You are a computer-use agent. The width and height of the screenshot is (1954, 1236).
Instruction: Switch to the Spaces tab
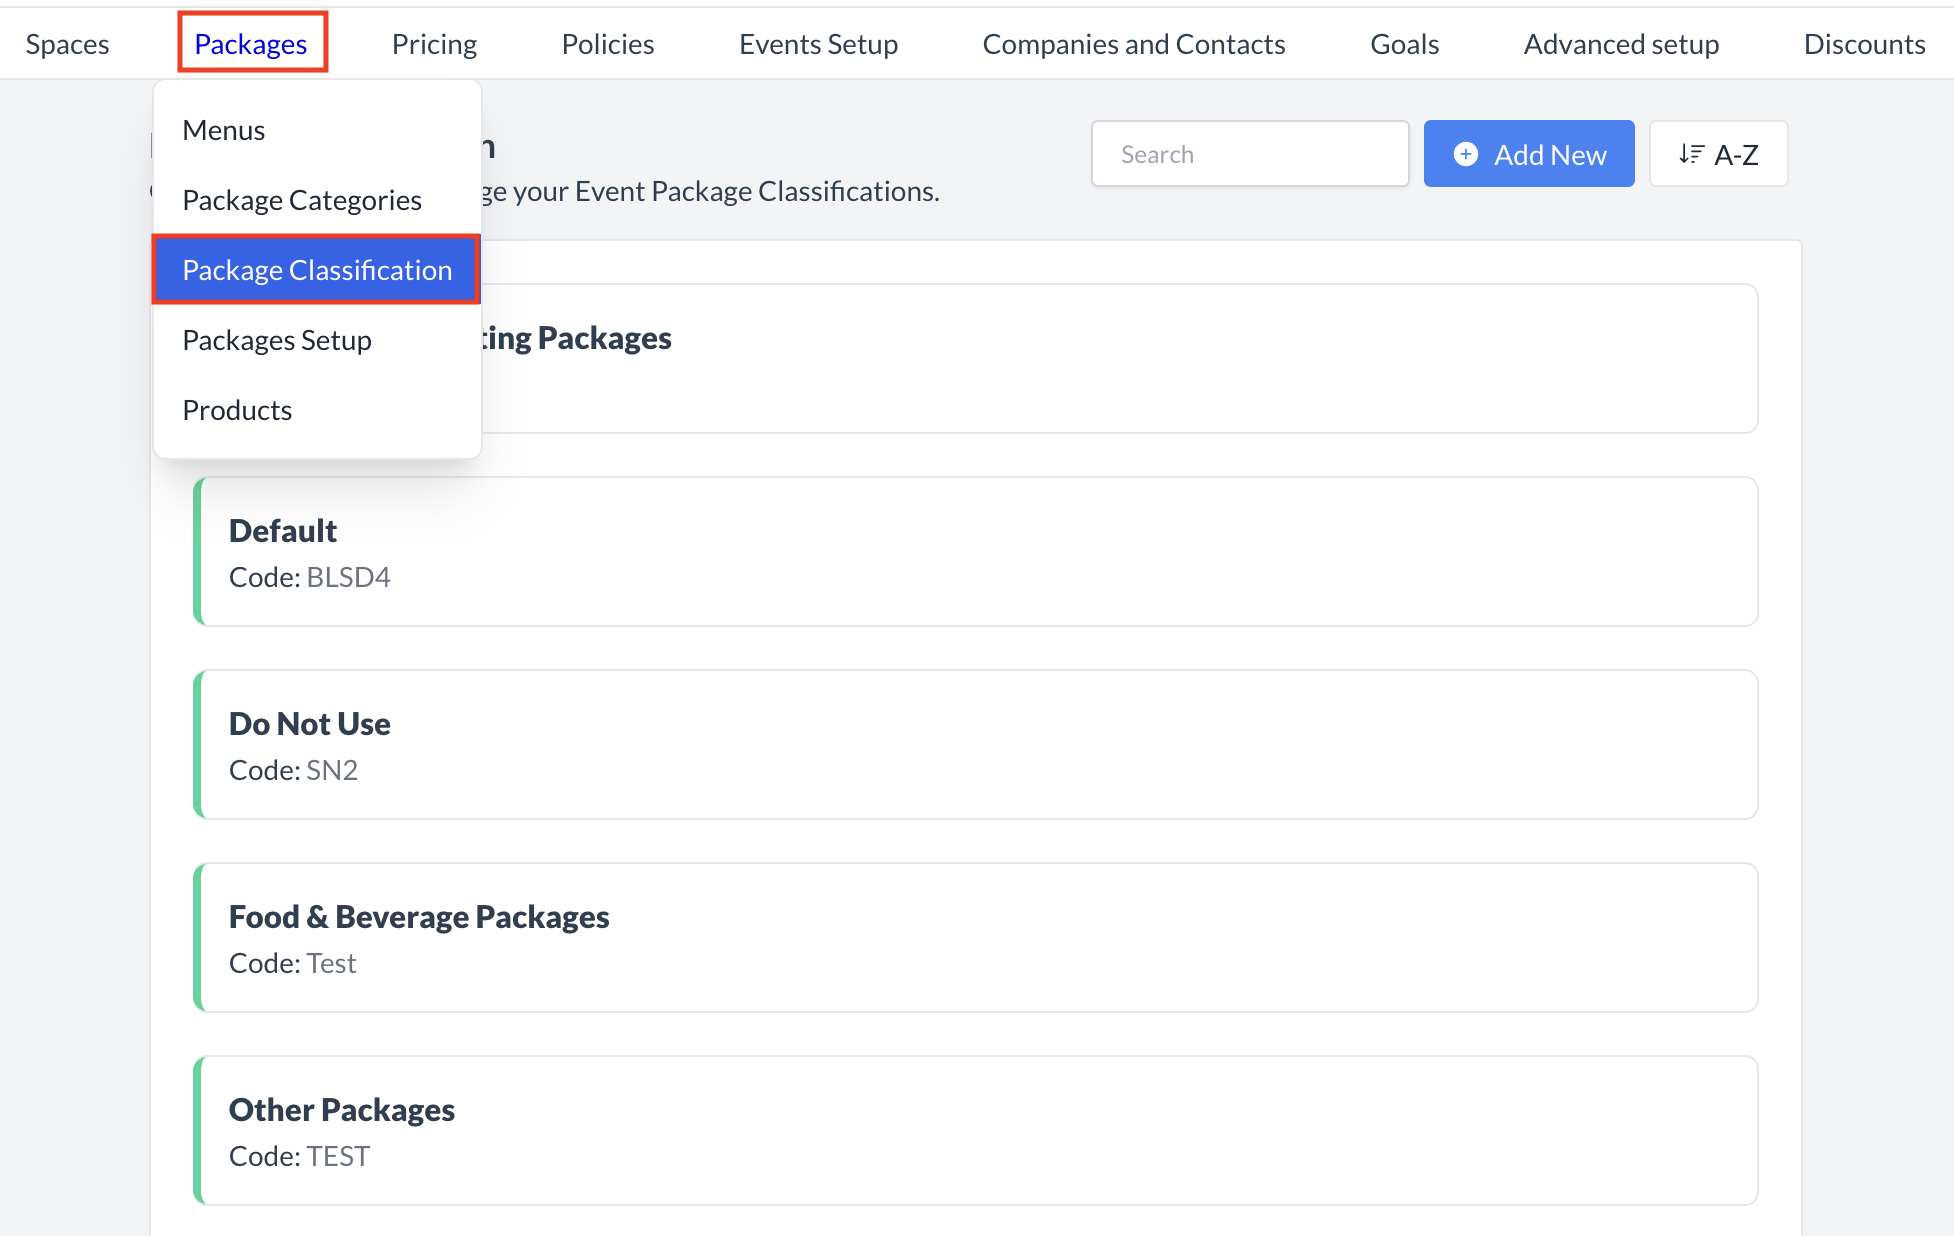click(x=67, y=43)
